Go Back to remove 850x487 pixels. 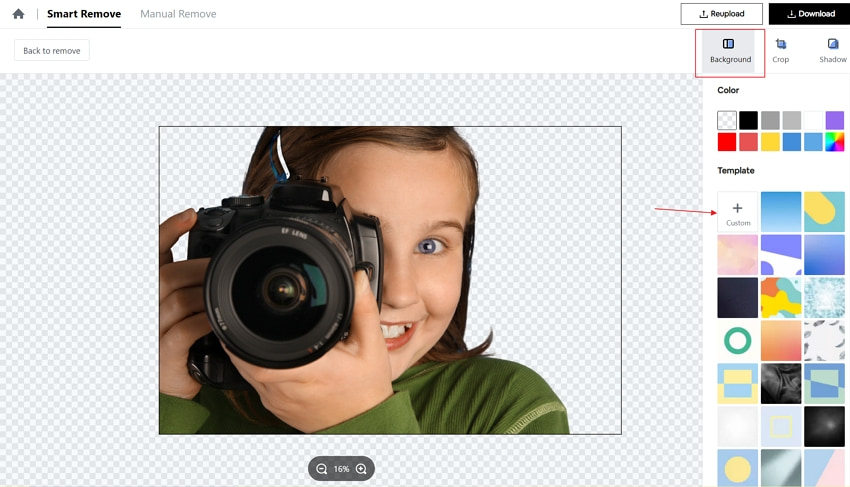tap(51, 50)
